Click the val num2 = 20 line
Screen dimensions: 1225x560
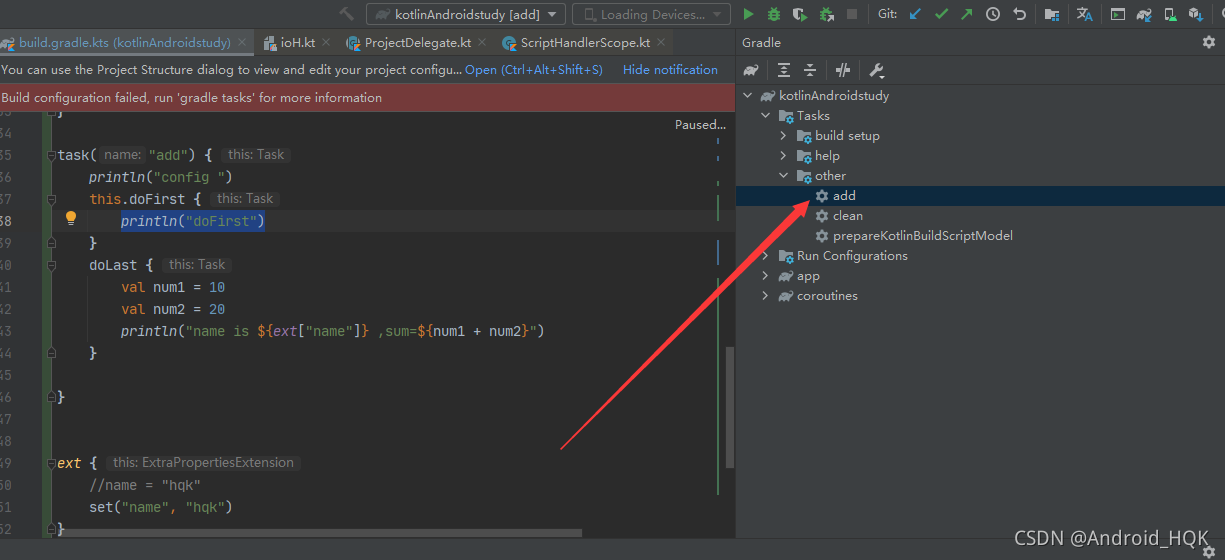(173, 309)
